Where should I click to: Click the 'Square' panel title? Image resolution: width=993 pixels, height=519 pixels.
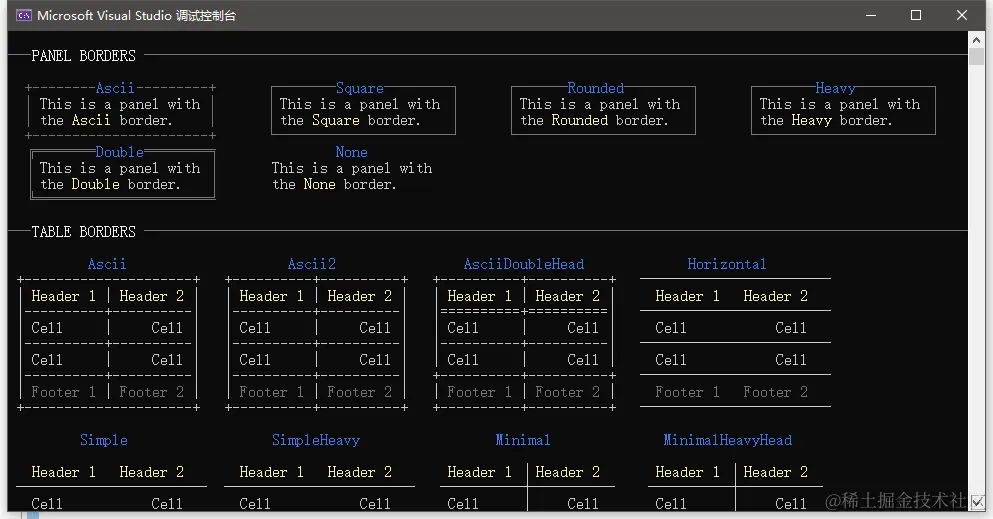tap(360, 88)
